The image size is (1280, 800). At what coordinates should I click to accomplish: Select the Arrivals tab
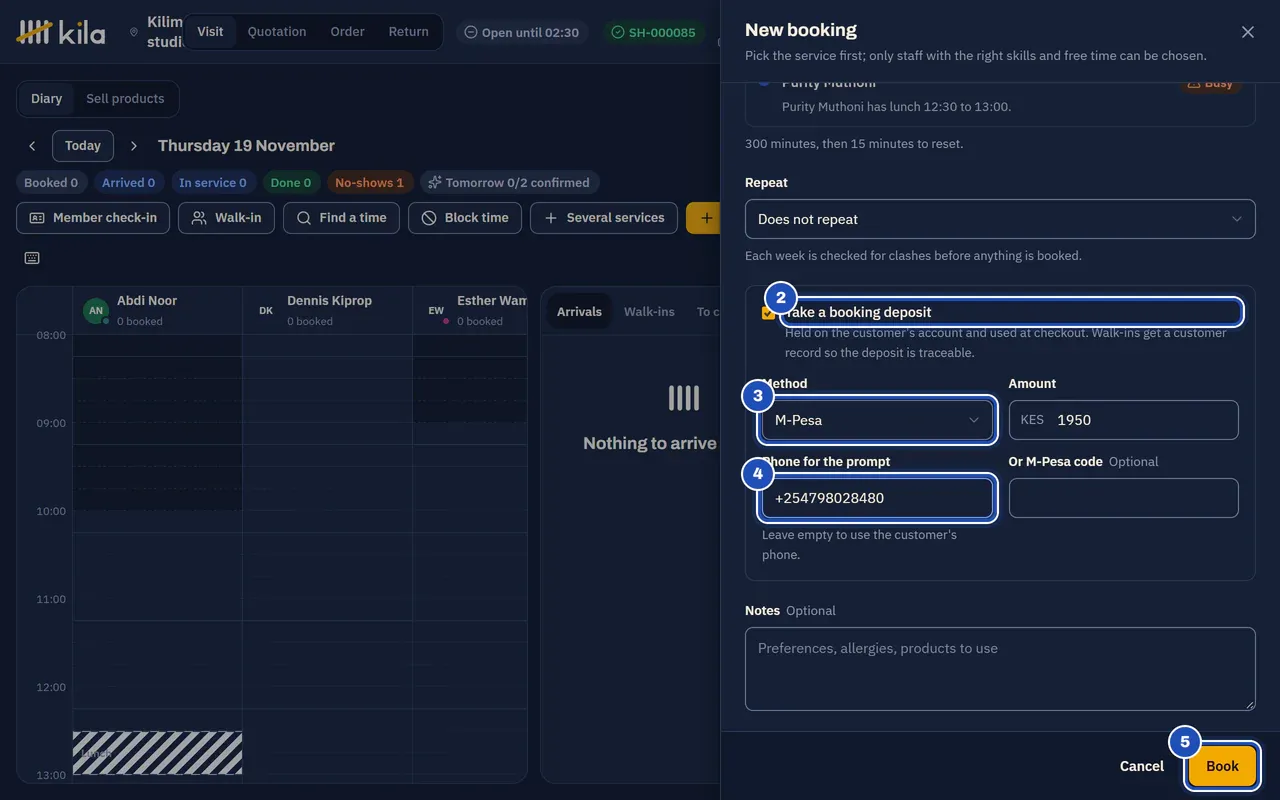point(579,312)
